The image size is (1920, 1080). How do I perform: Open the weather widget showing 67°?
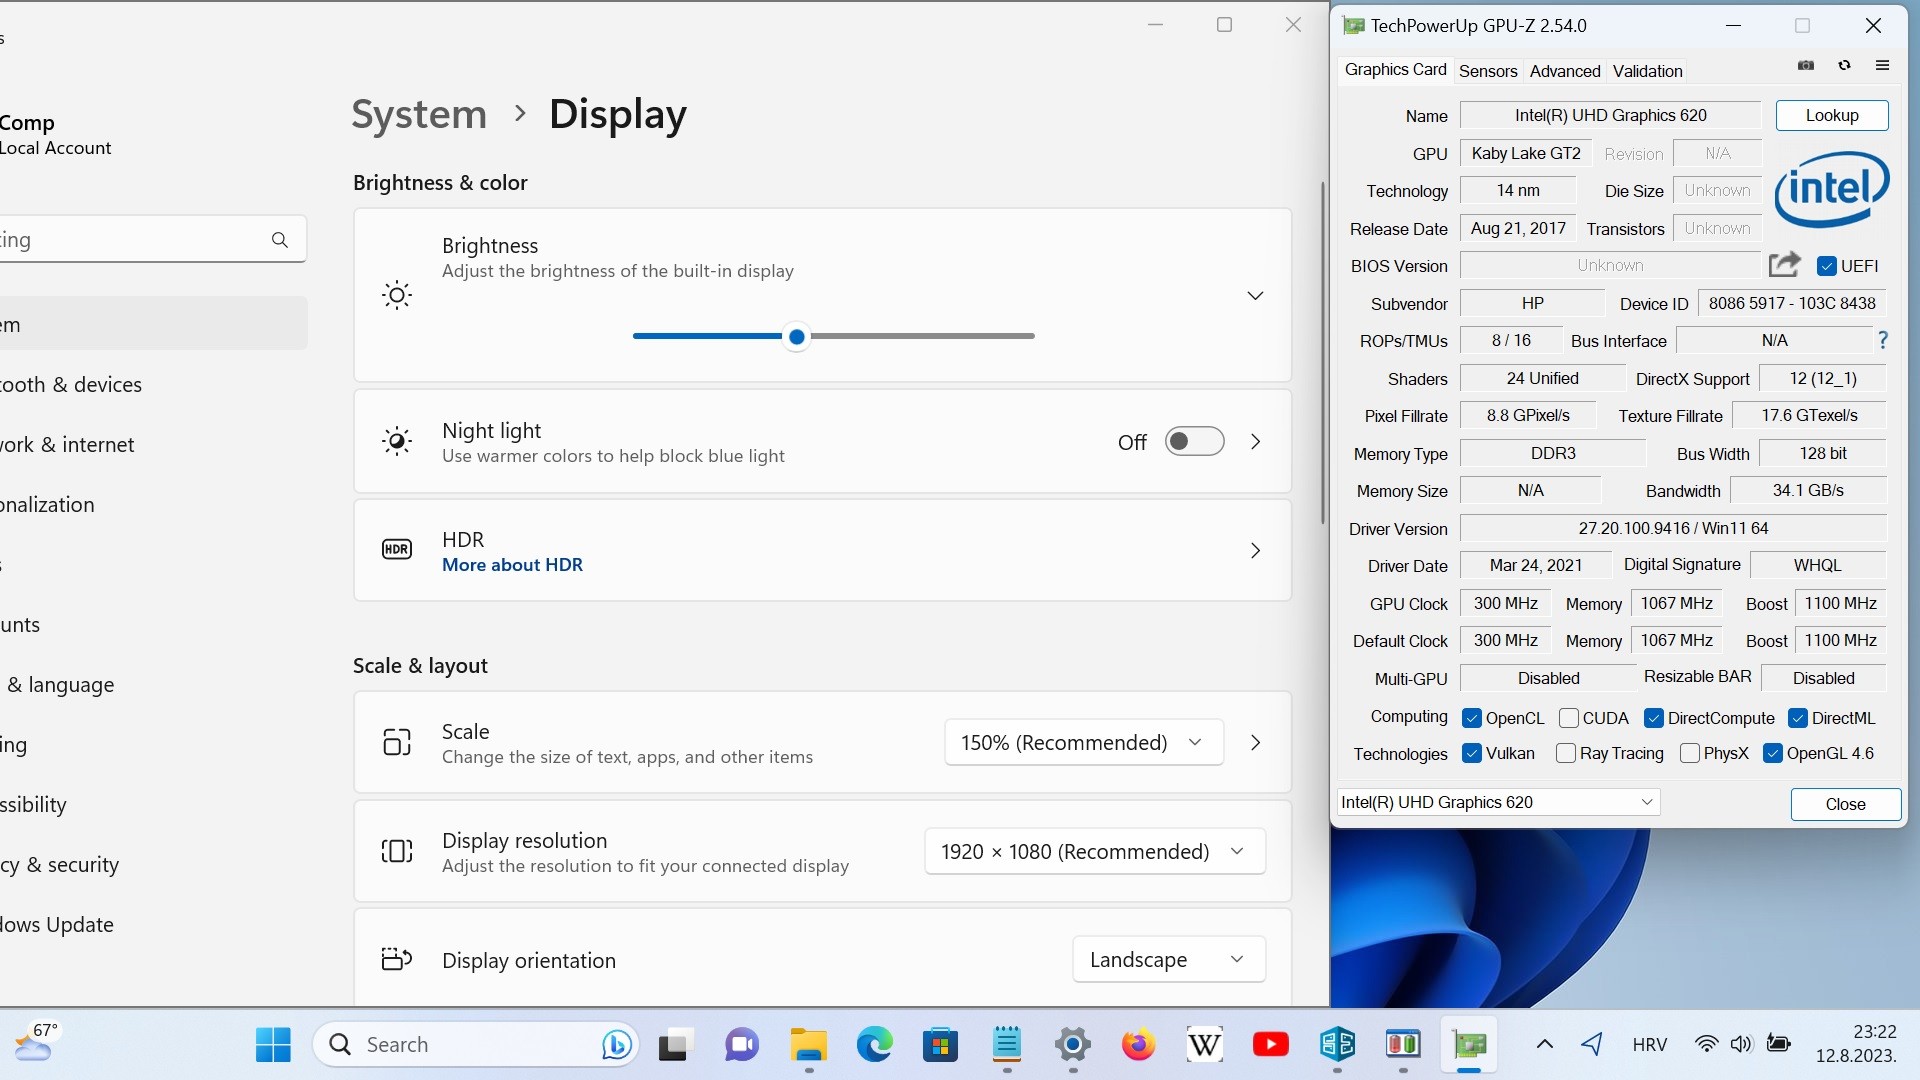click(x=36, y=1042)
